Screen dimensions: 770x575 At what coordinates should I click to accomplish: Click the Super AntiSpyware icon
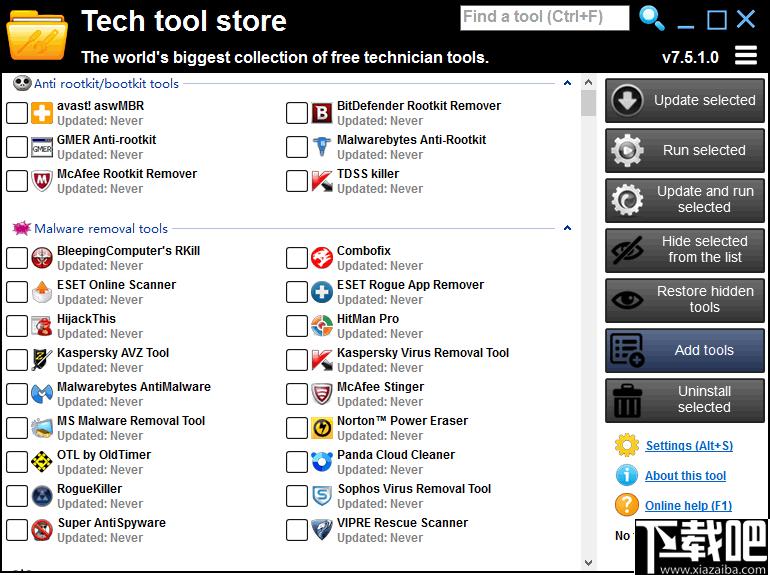(42, 530)
